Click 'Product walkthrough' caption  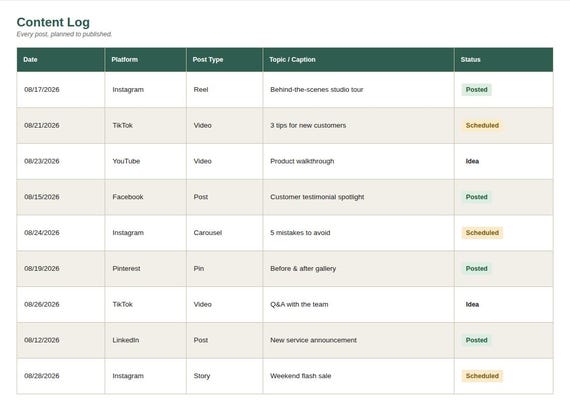(302, 161)
